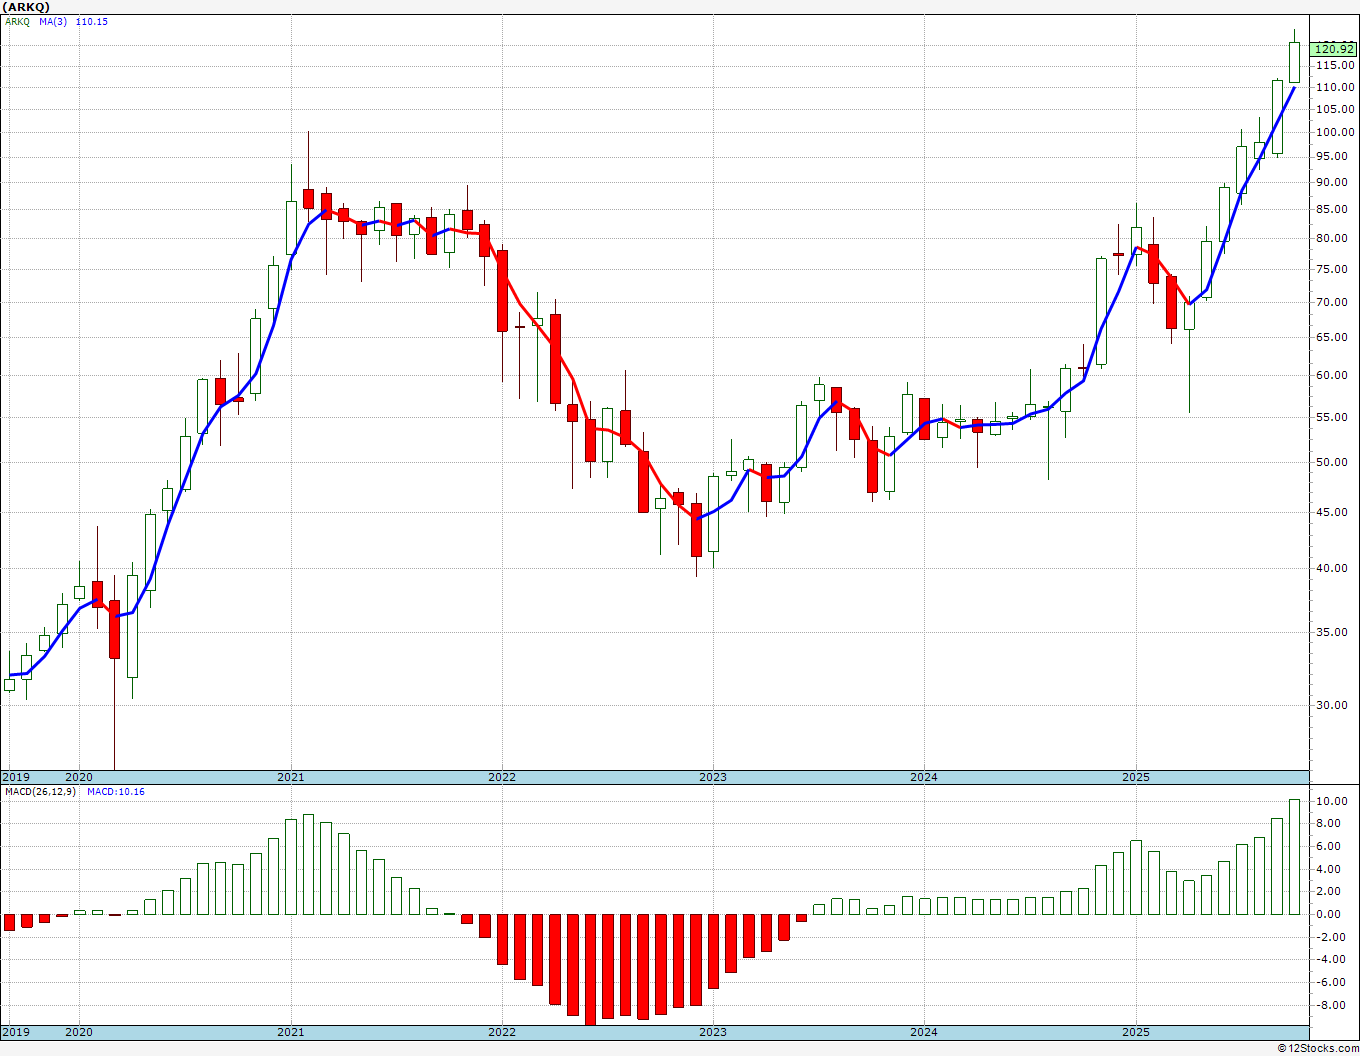Click the MACD:10.16 value label
This screenshot has width=1360, height=1056.
click(116, 792)
